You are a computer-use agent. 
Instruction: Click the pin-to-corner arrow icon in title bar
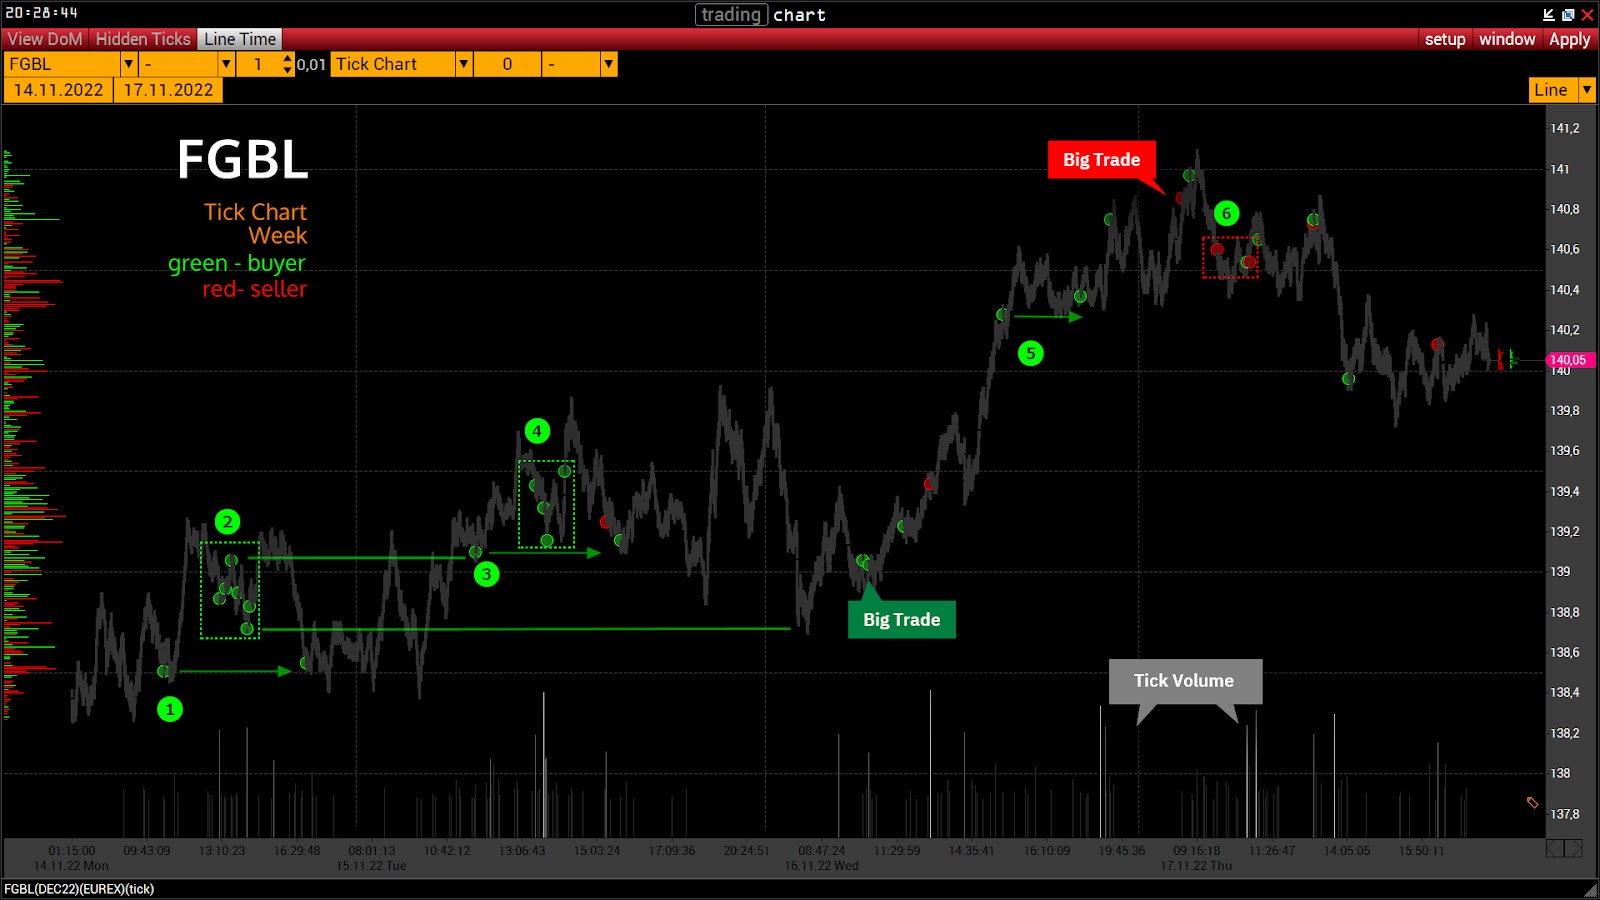pyautogui.click(x=1549, y=14)
